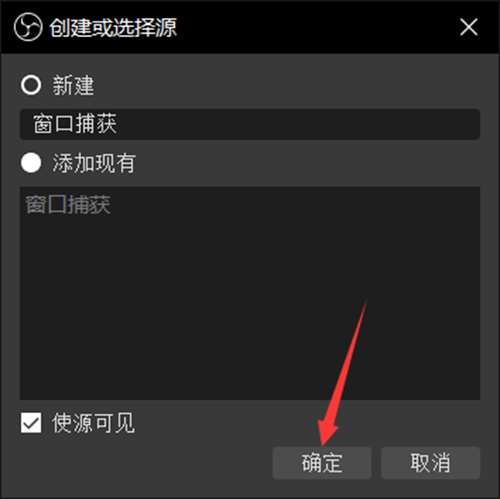The height and width of the screenshot is (499, 500).
Task: Click the hollow circle beside 新建
Action: (31, 85)
